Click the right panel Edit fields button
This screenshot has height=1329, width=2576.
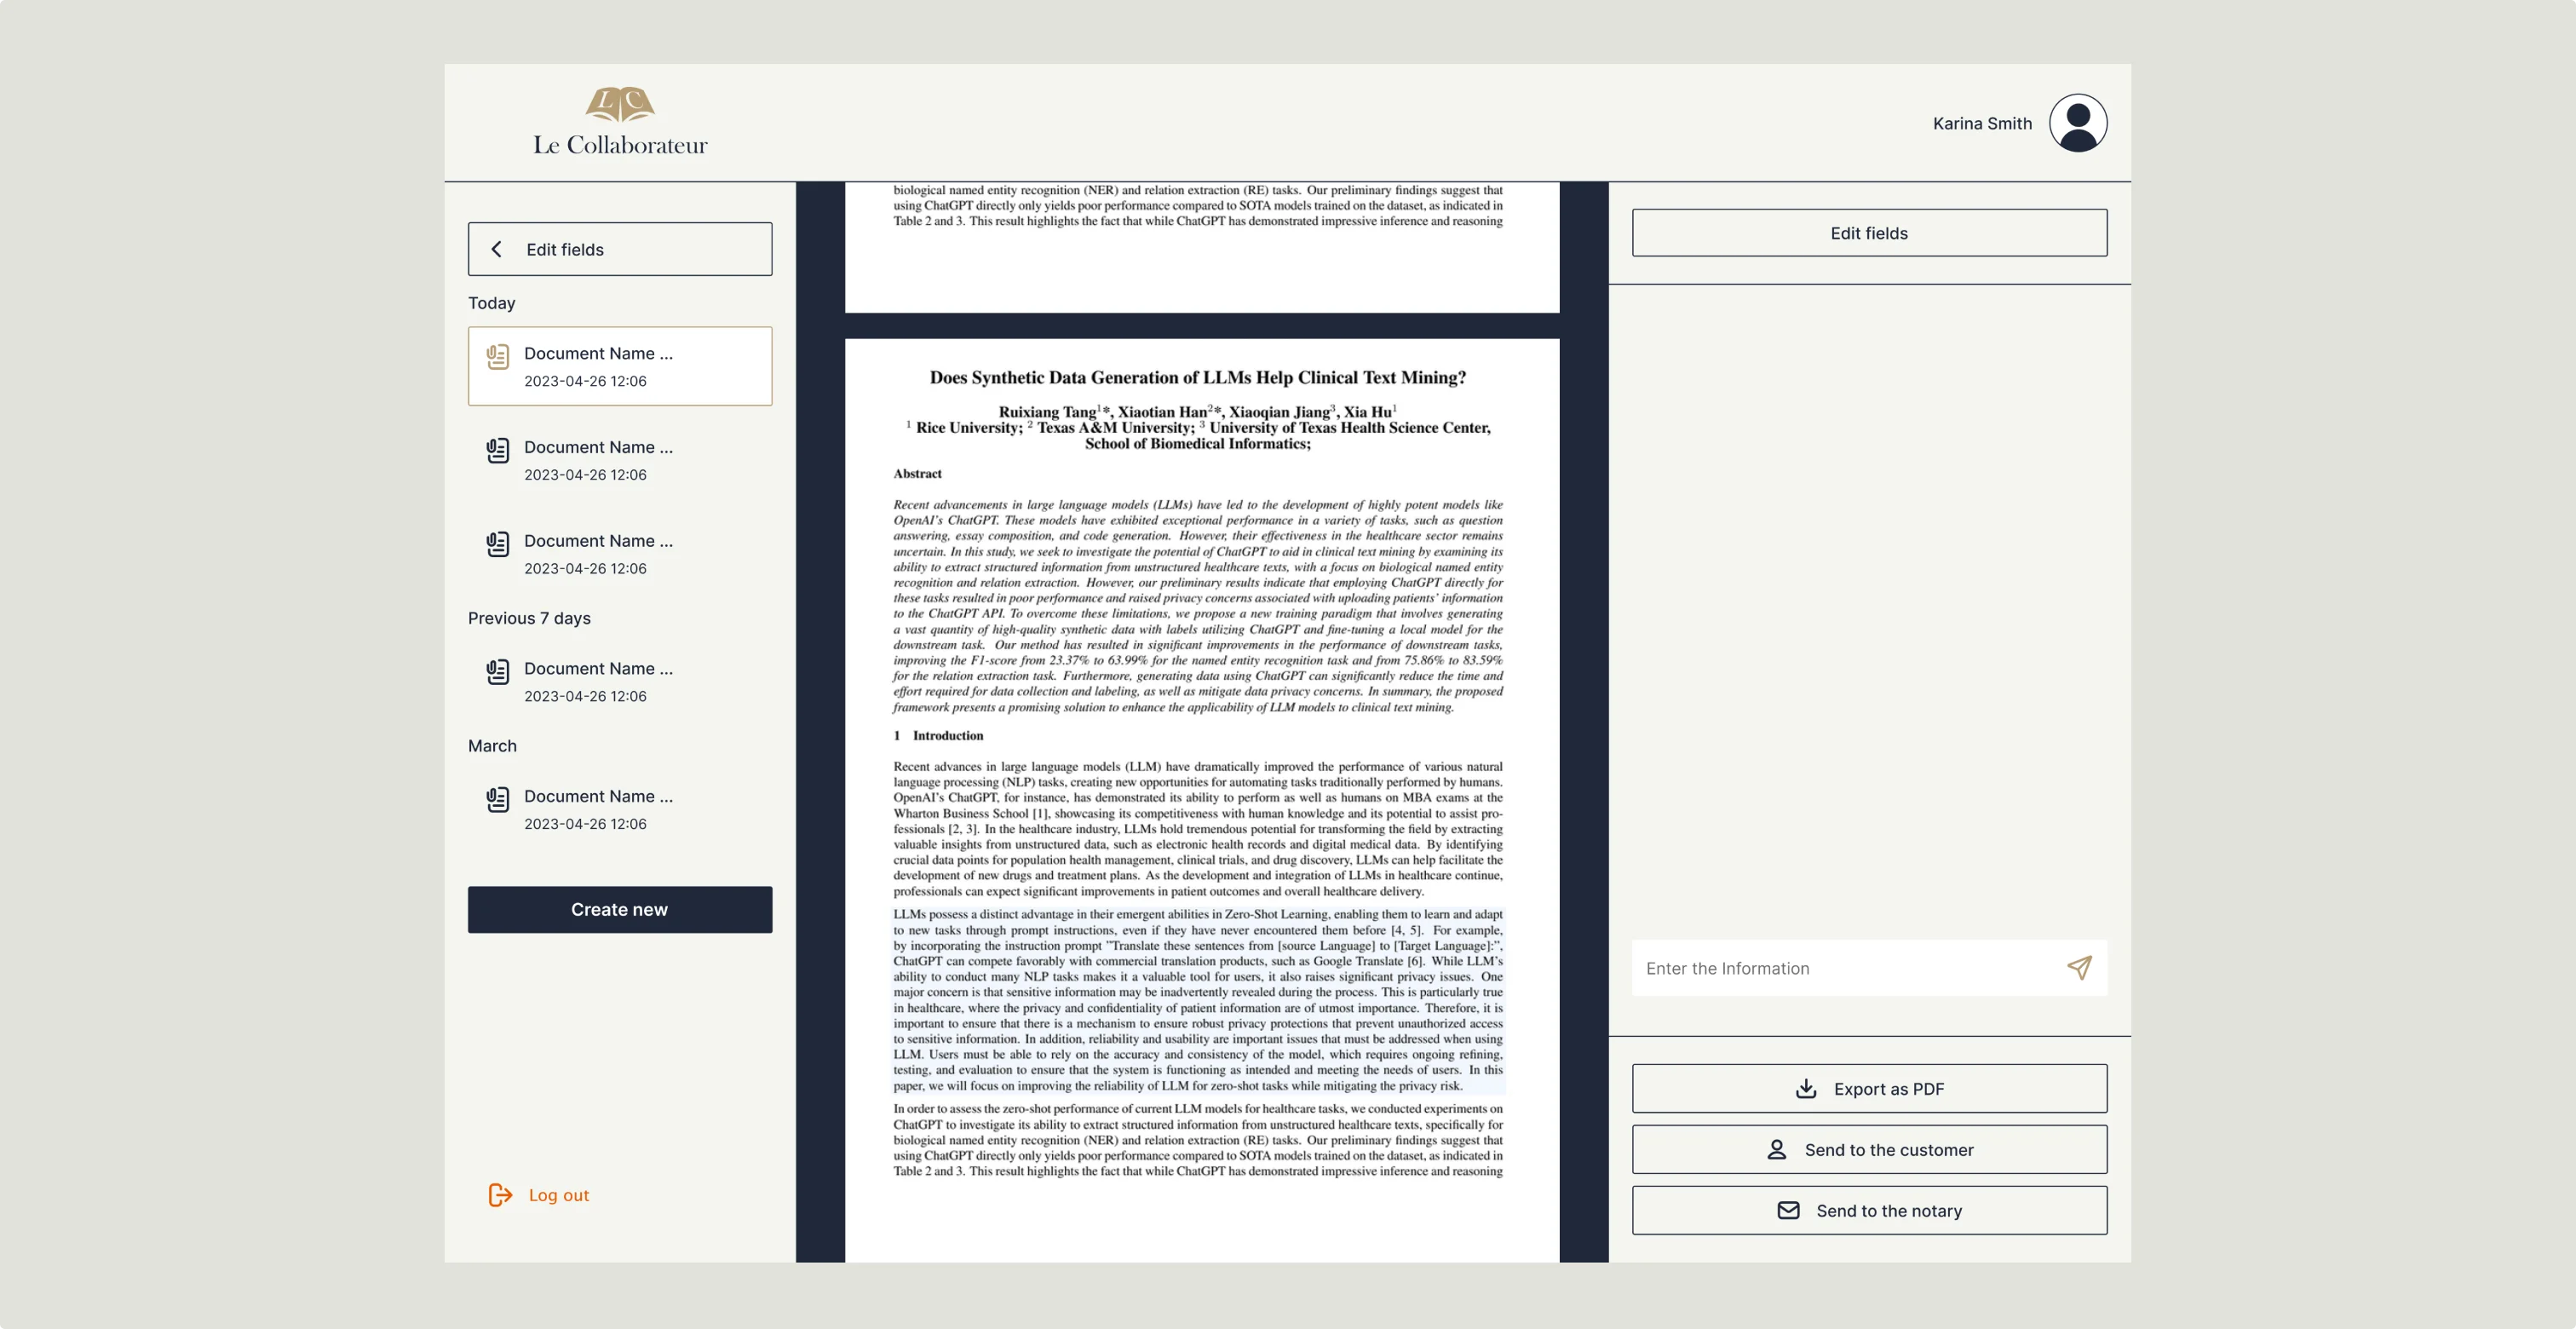coord(1868,233)
